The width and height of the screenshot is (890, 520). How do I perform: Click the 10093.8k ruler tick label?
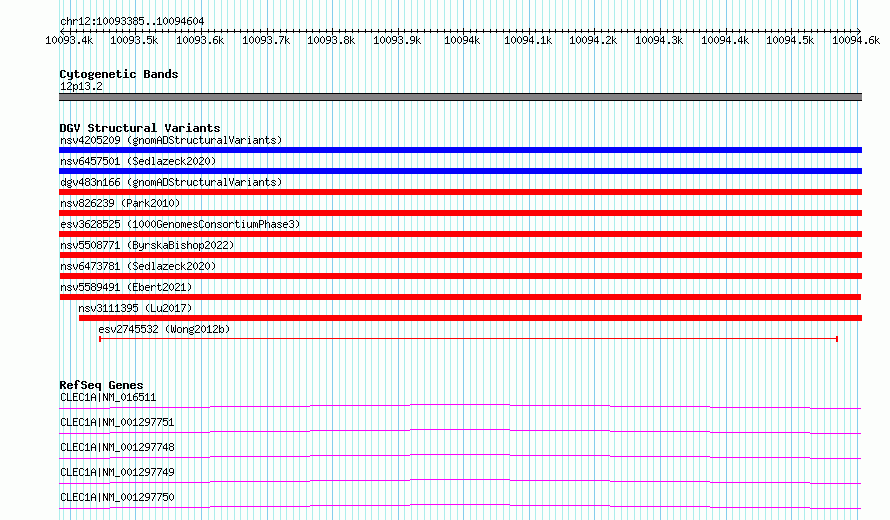[331, 40]
